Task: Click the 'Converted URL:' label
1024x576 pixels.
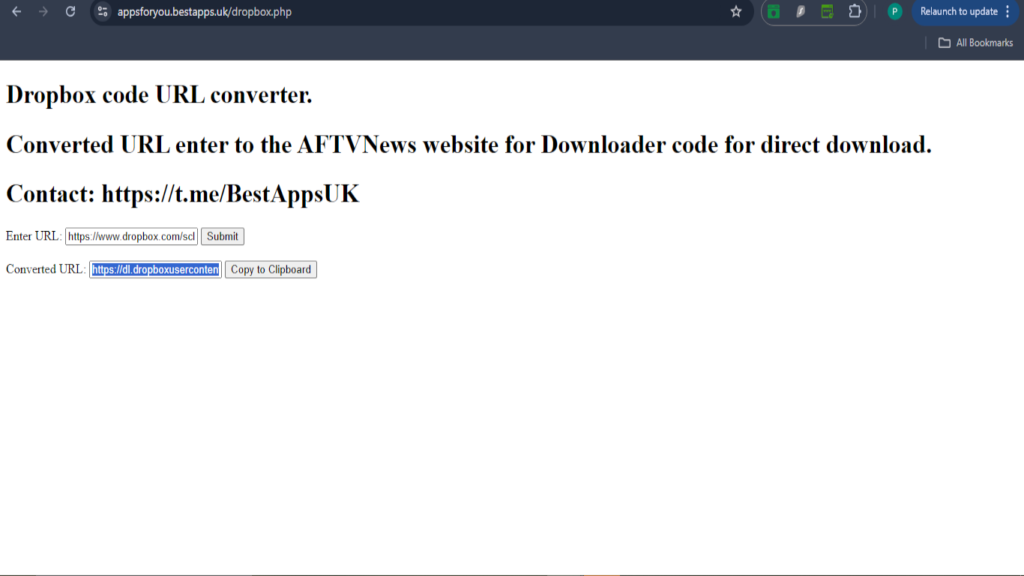Action: coord(46,270)
